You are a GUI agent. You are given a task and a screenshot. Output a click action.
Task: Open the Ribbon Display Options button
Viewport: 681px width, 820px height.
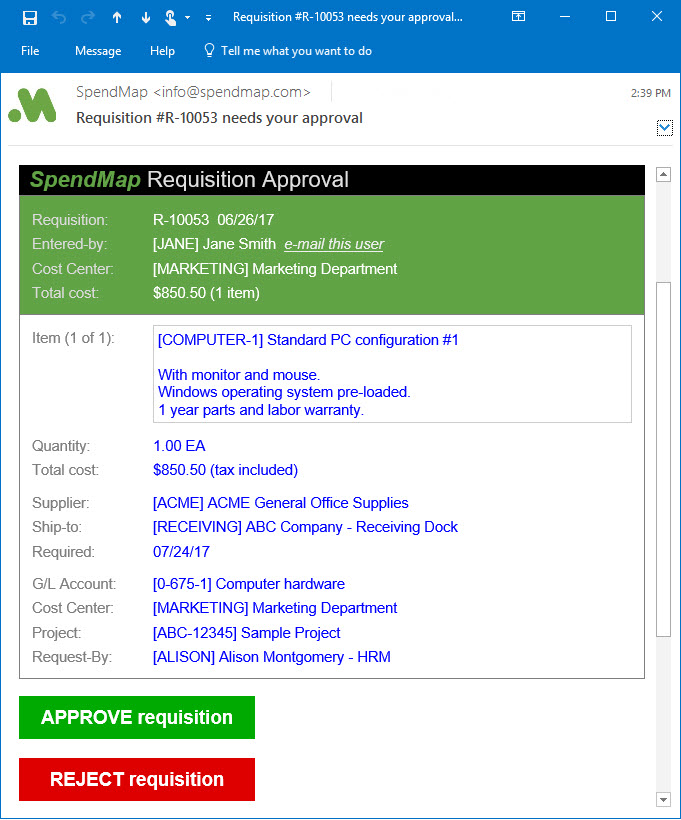coord(518,17)
